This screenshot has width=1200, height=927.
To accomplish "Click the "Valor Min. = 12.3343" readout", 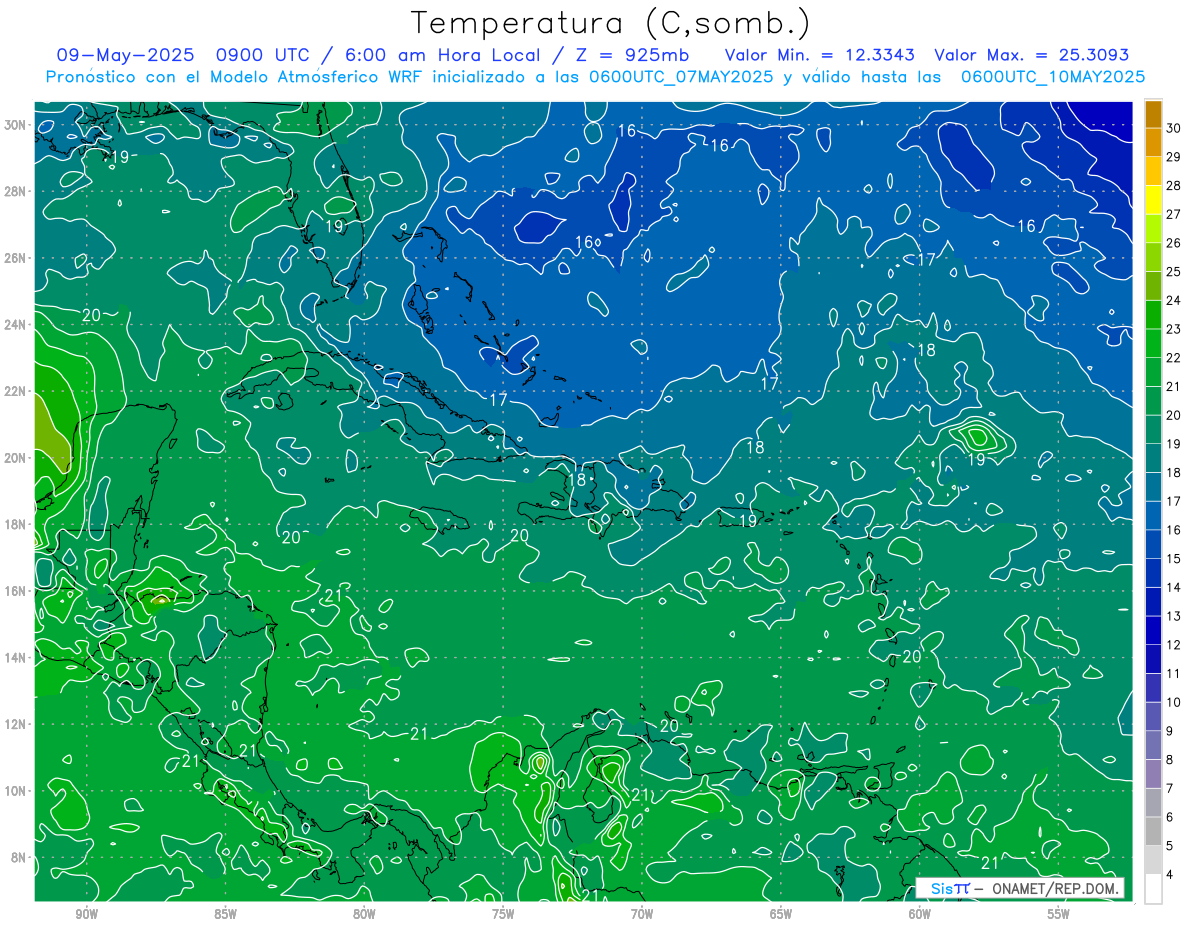I will click(820, 55).
